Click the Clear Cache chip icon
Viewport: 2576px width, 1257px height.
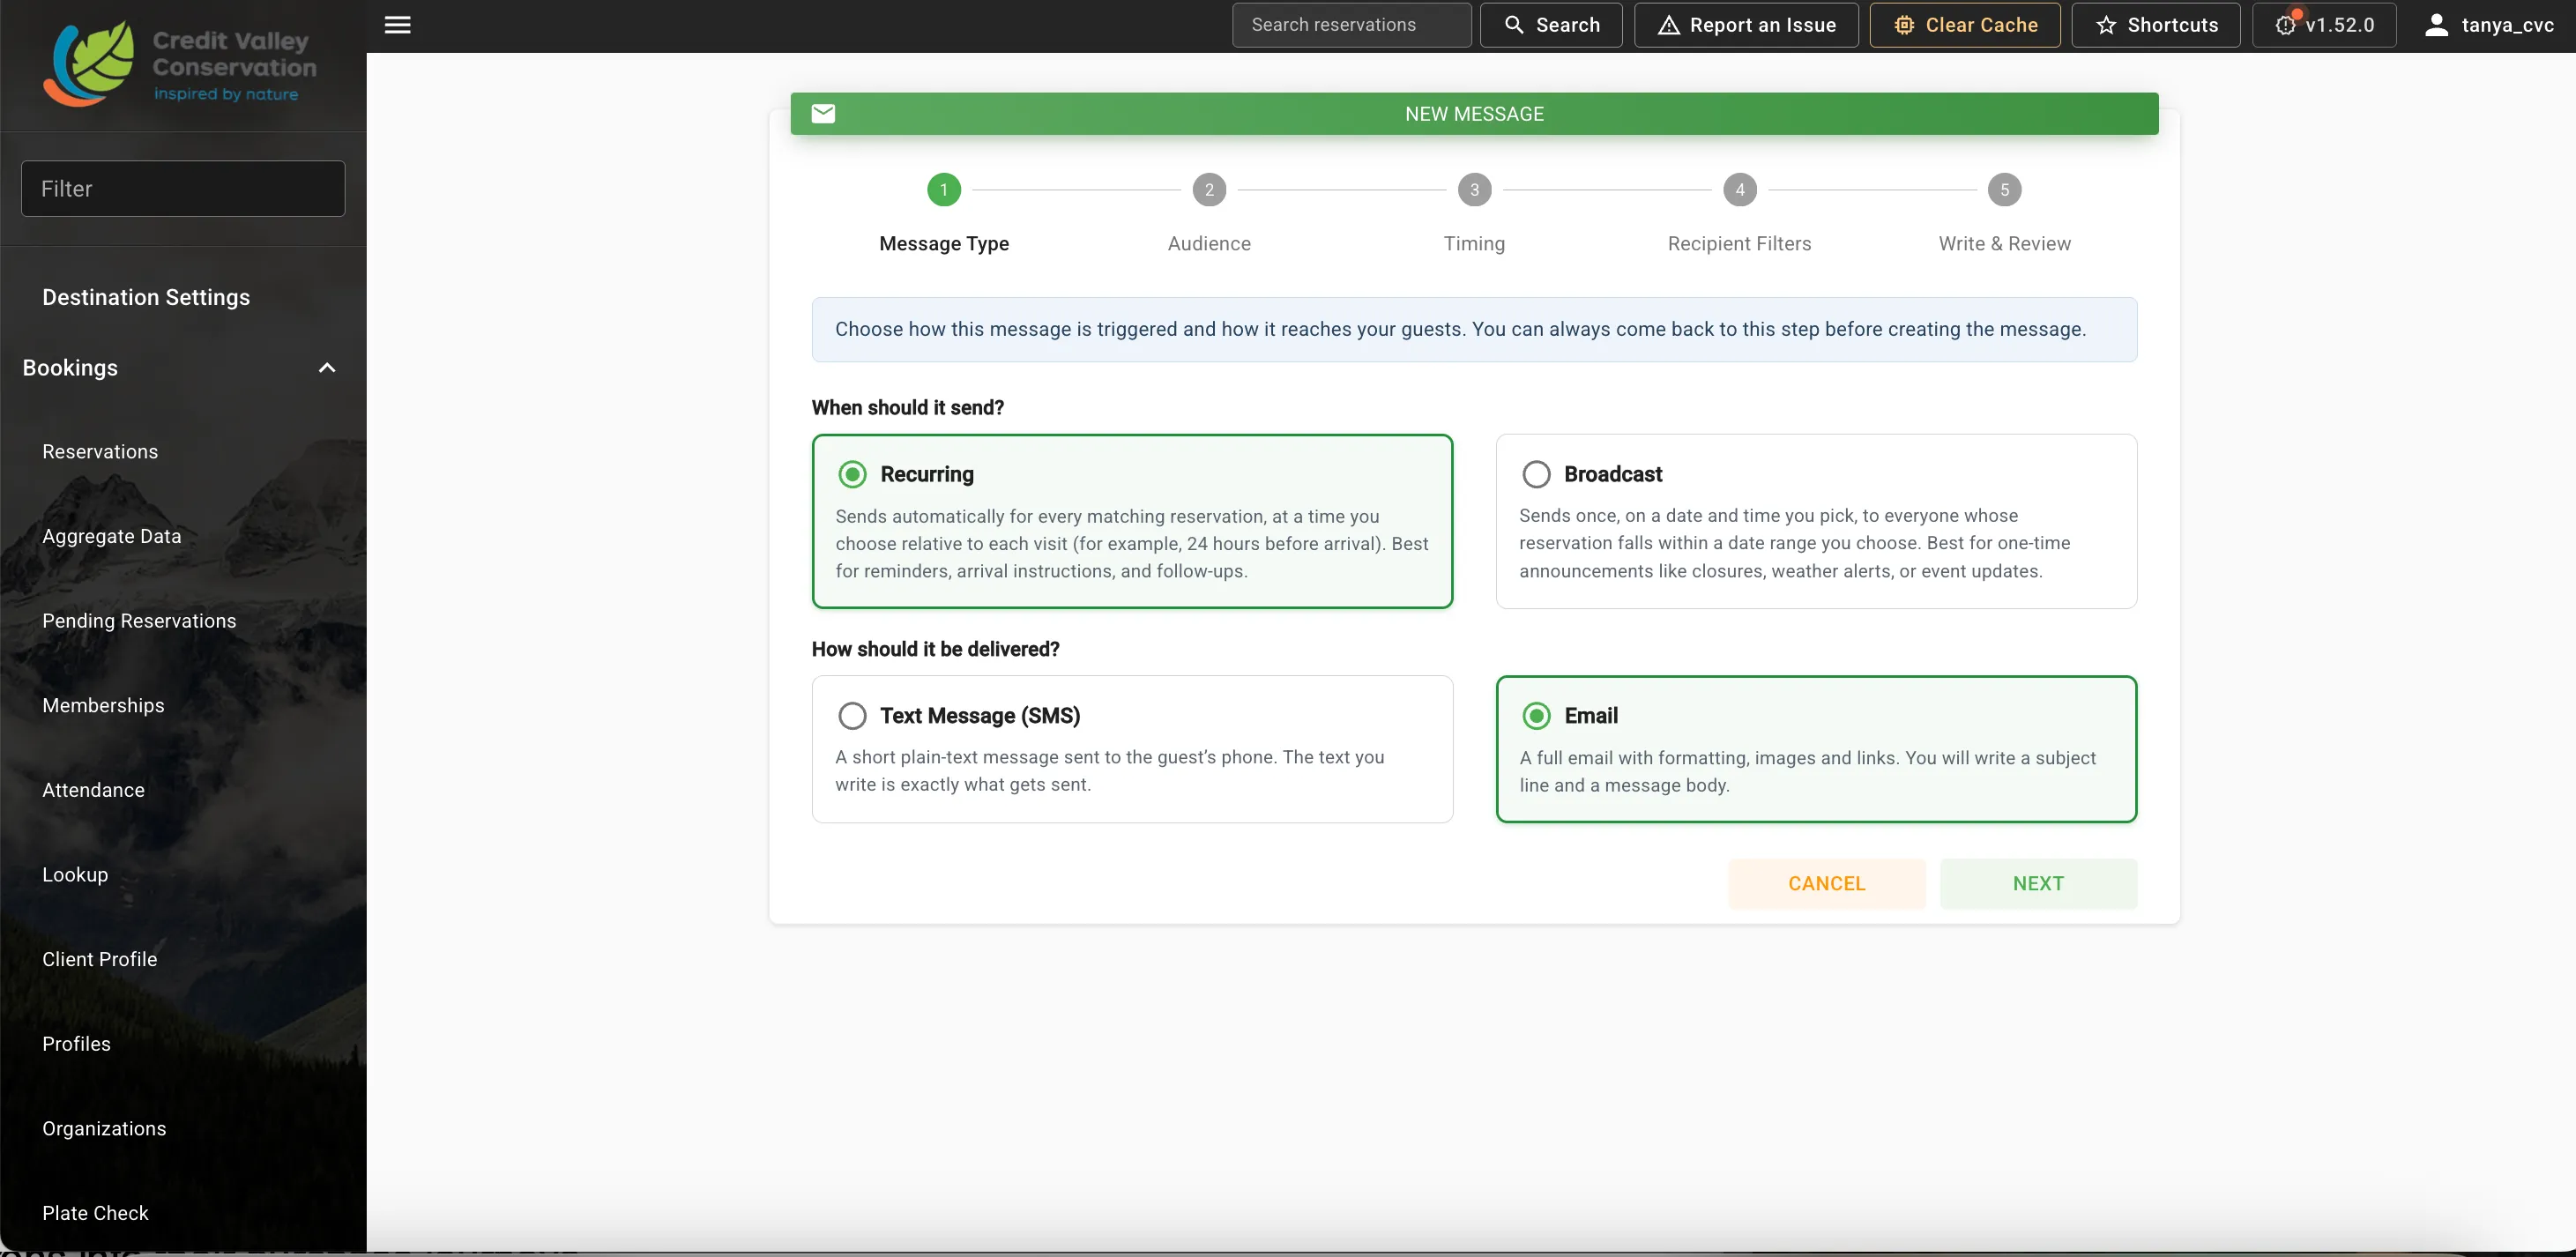pyautogui.click(x=1904, y=25)
